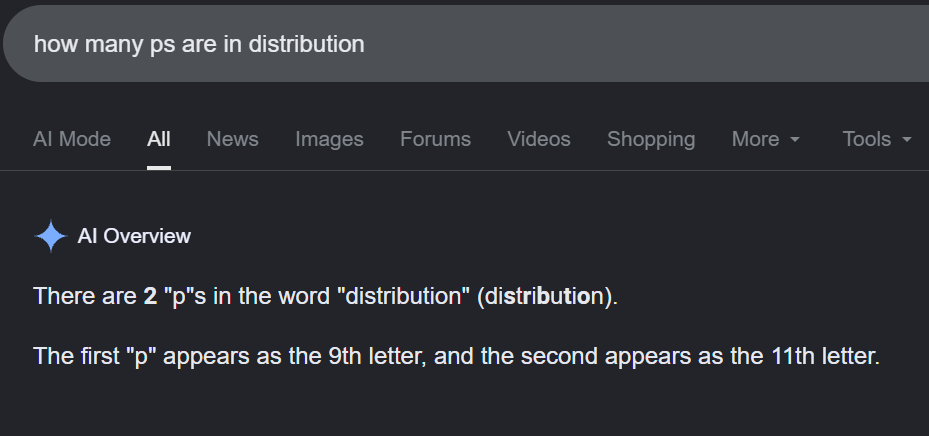Click the blue AI Overview sparkle icon
Viewport: 929px width, 436px height.
(x=50, y=236)
